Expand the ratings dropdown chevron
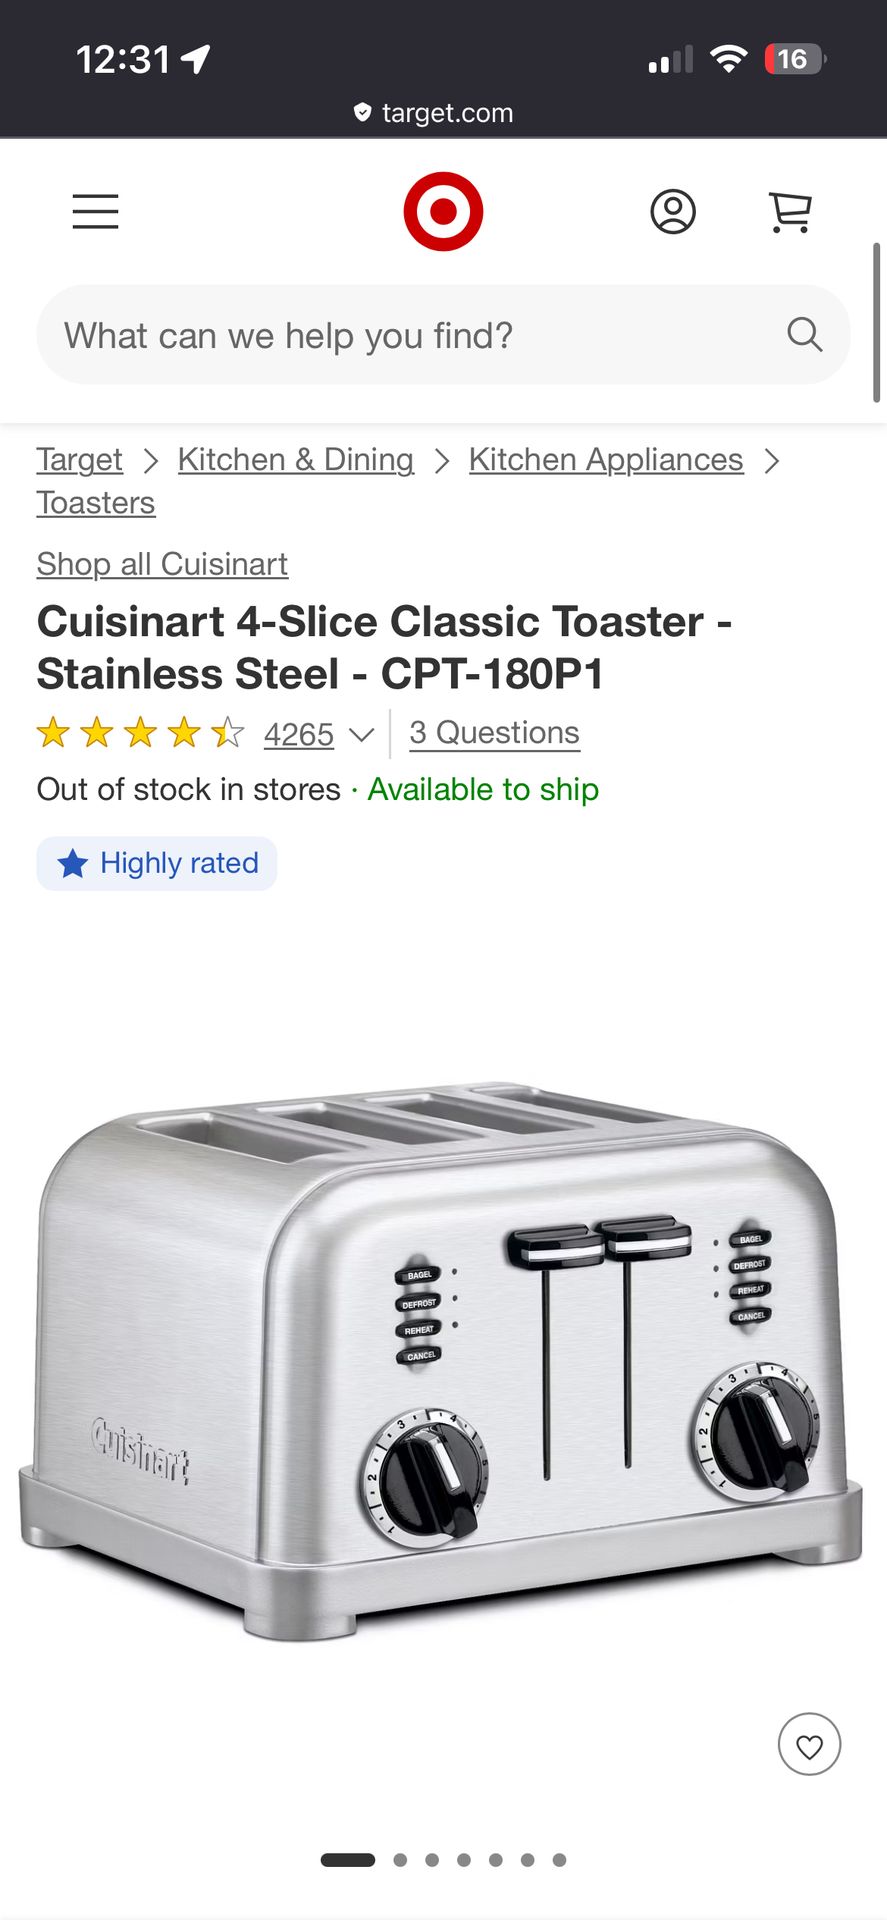Image resolution: width=887 pixels, height=1920 pixels. click(x=361, y=735)
